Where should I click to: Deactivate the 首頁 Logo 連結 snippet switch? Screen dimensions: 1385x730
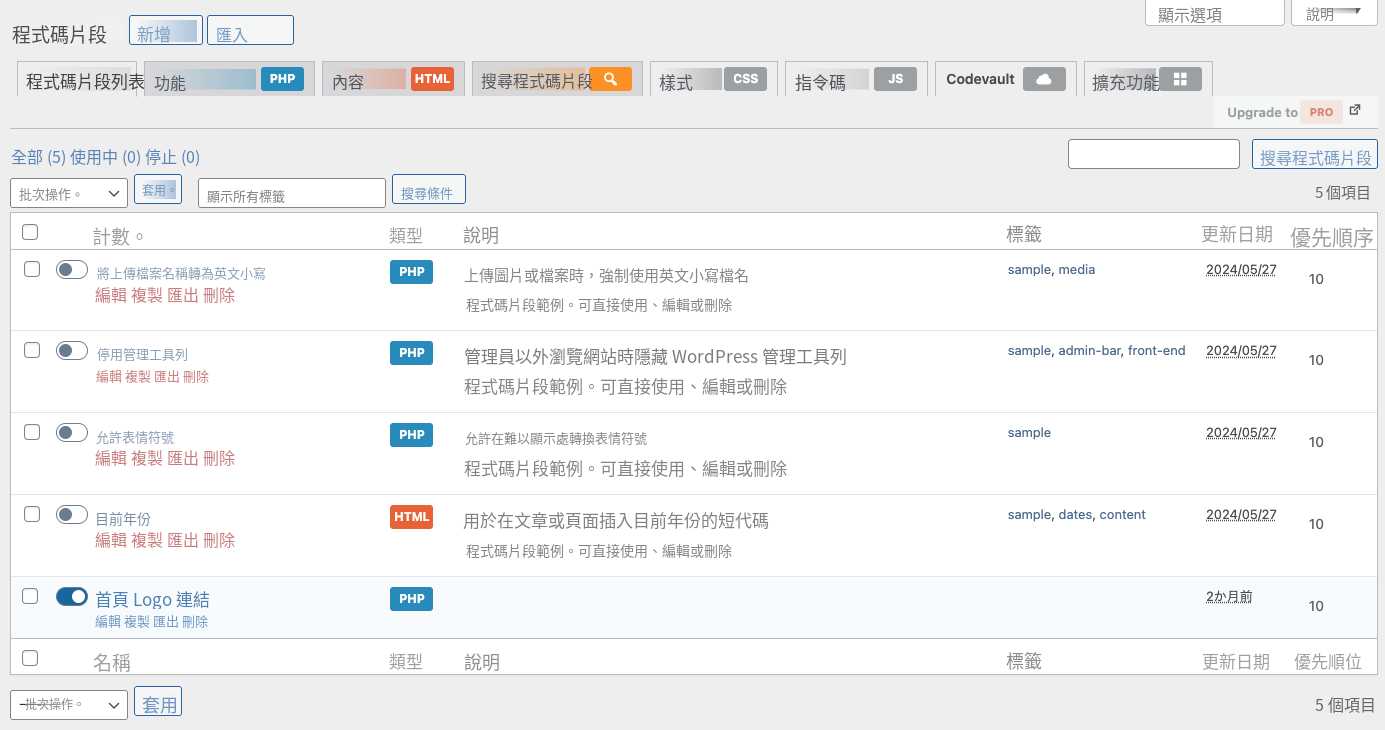72,596
